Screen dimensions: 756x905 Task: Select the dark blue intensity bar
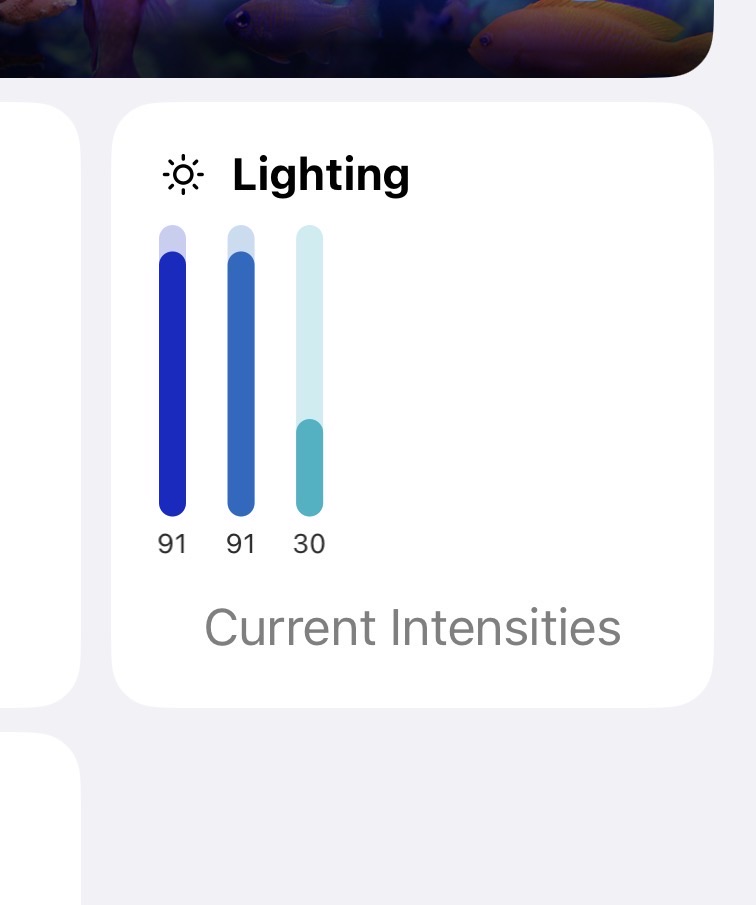(x=173, y=371)
